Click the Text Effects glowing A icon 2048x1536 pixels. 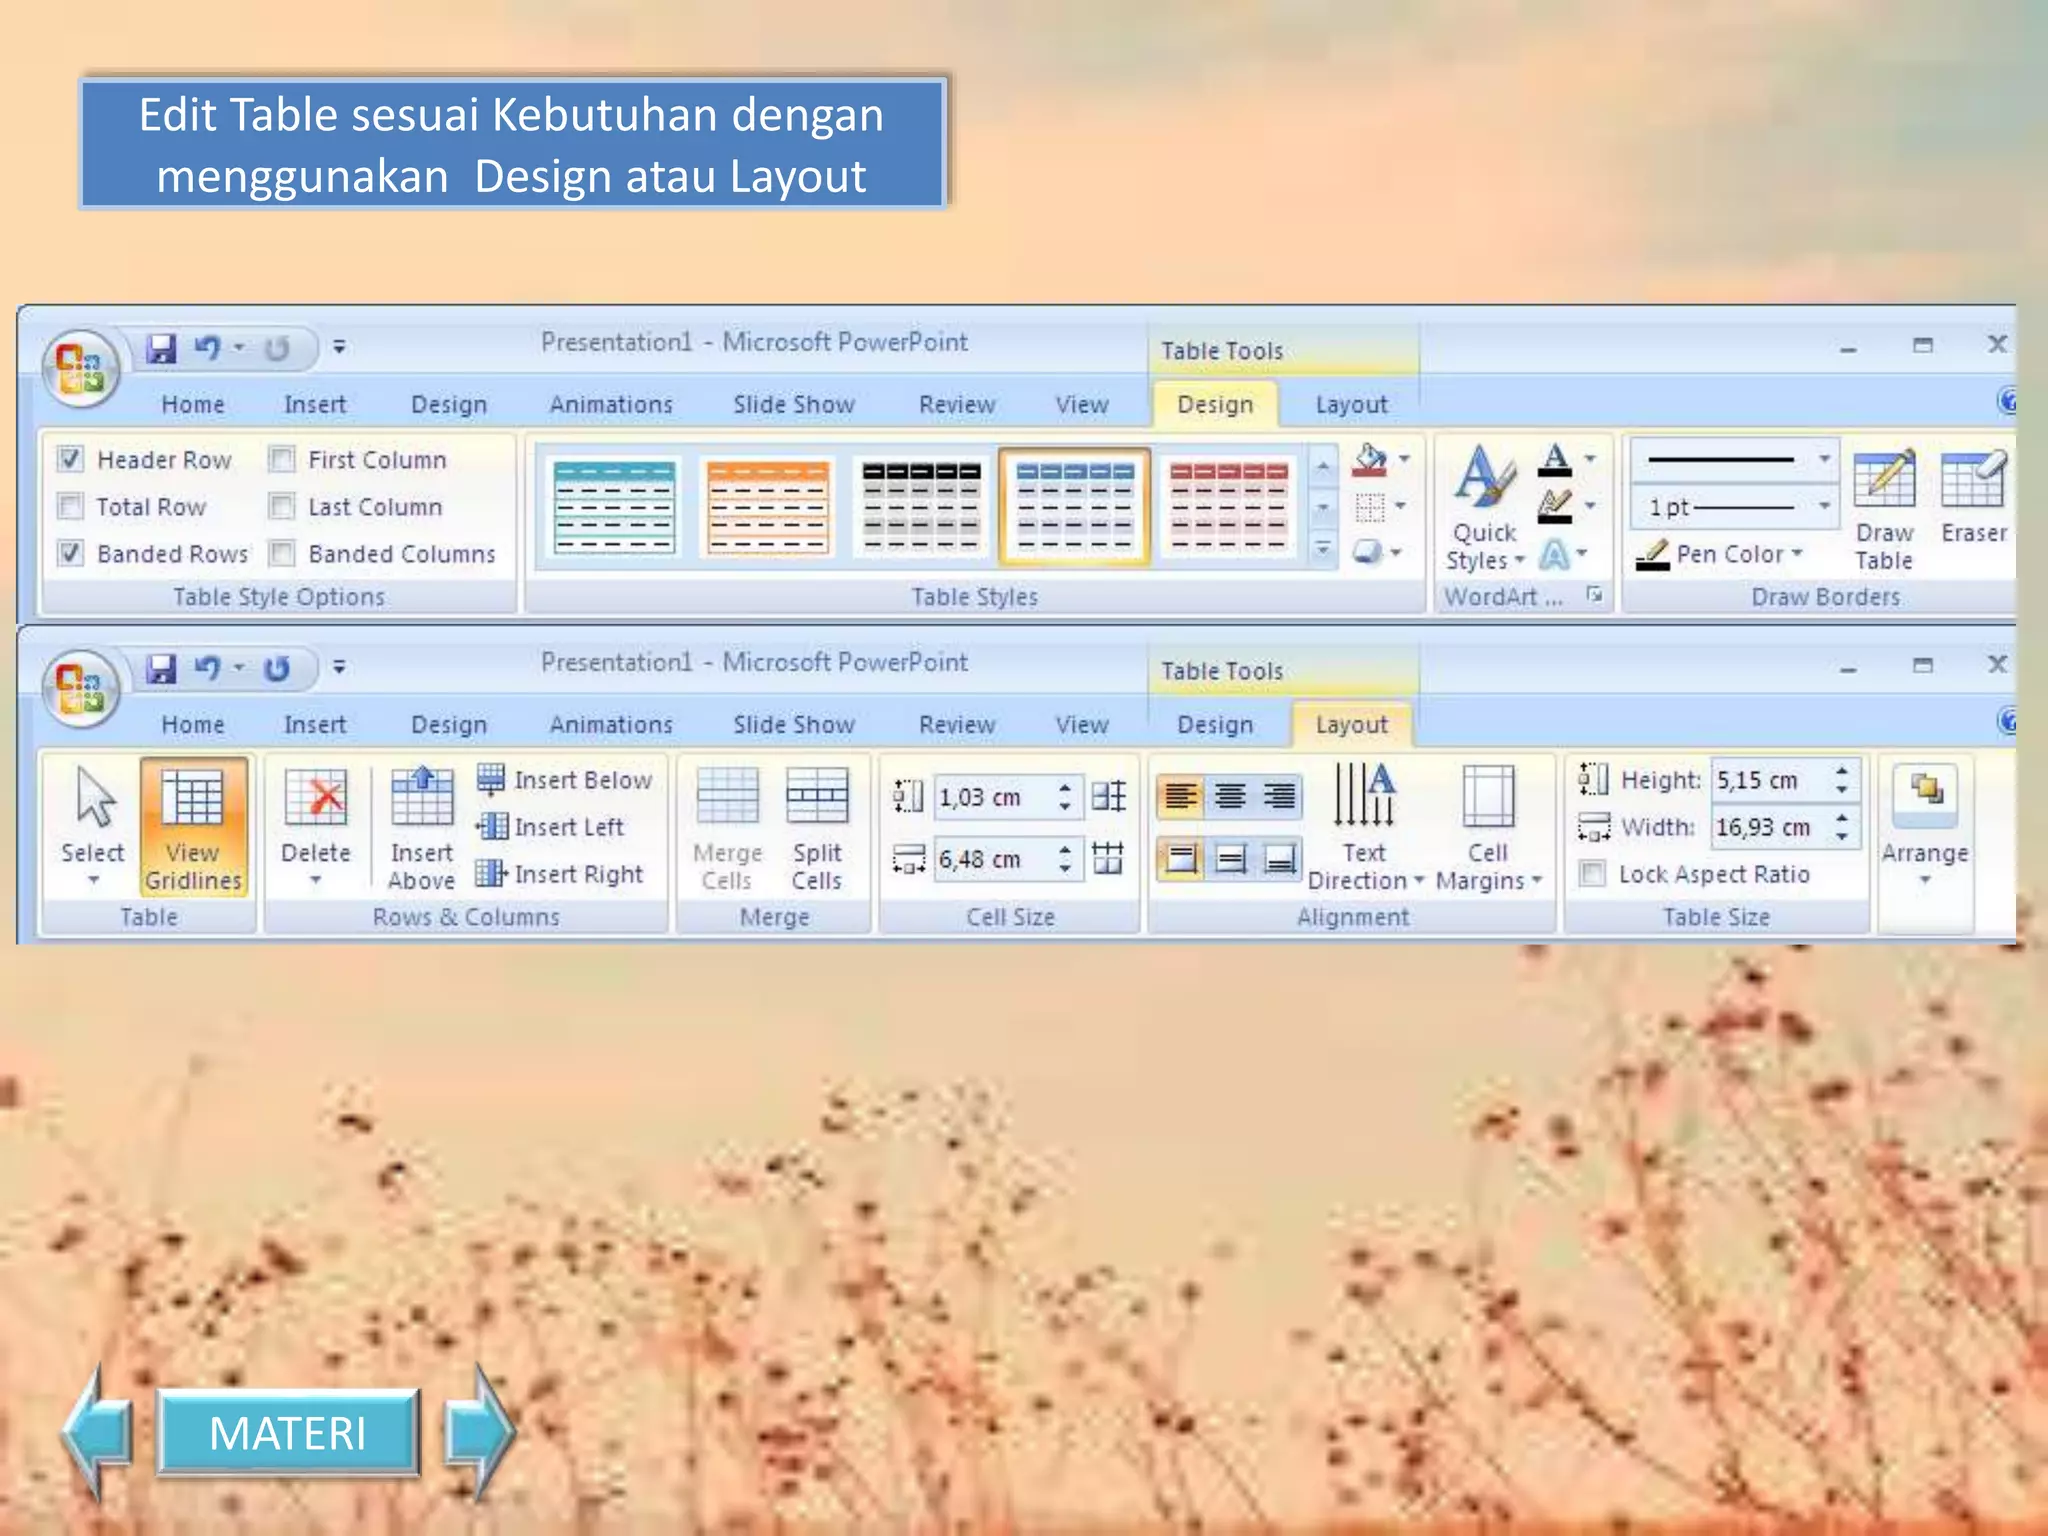1555,553
